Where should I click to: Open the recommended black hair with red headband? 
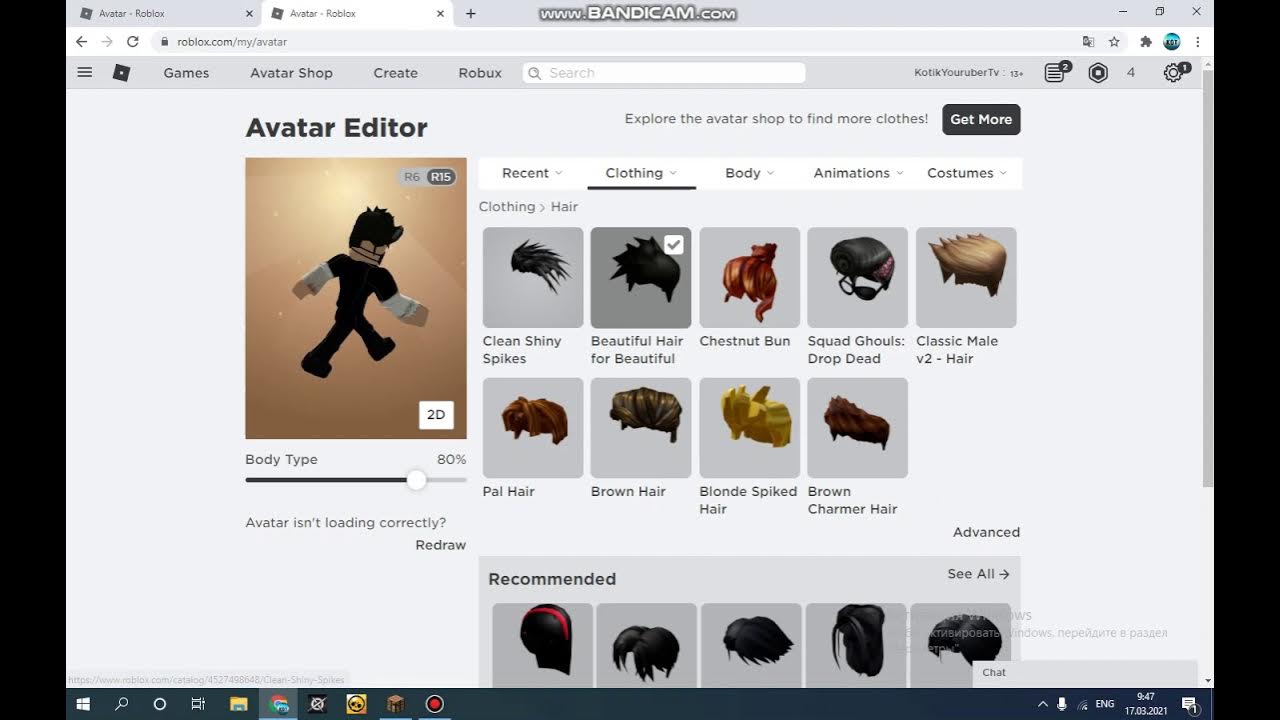pyautogui.click(x=542, y=645)
